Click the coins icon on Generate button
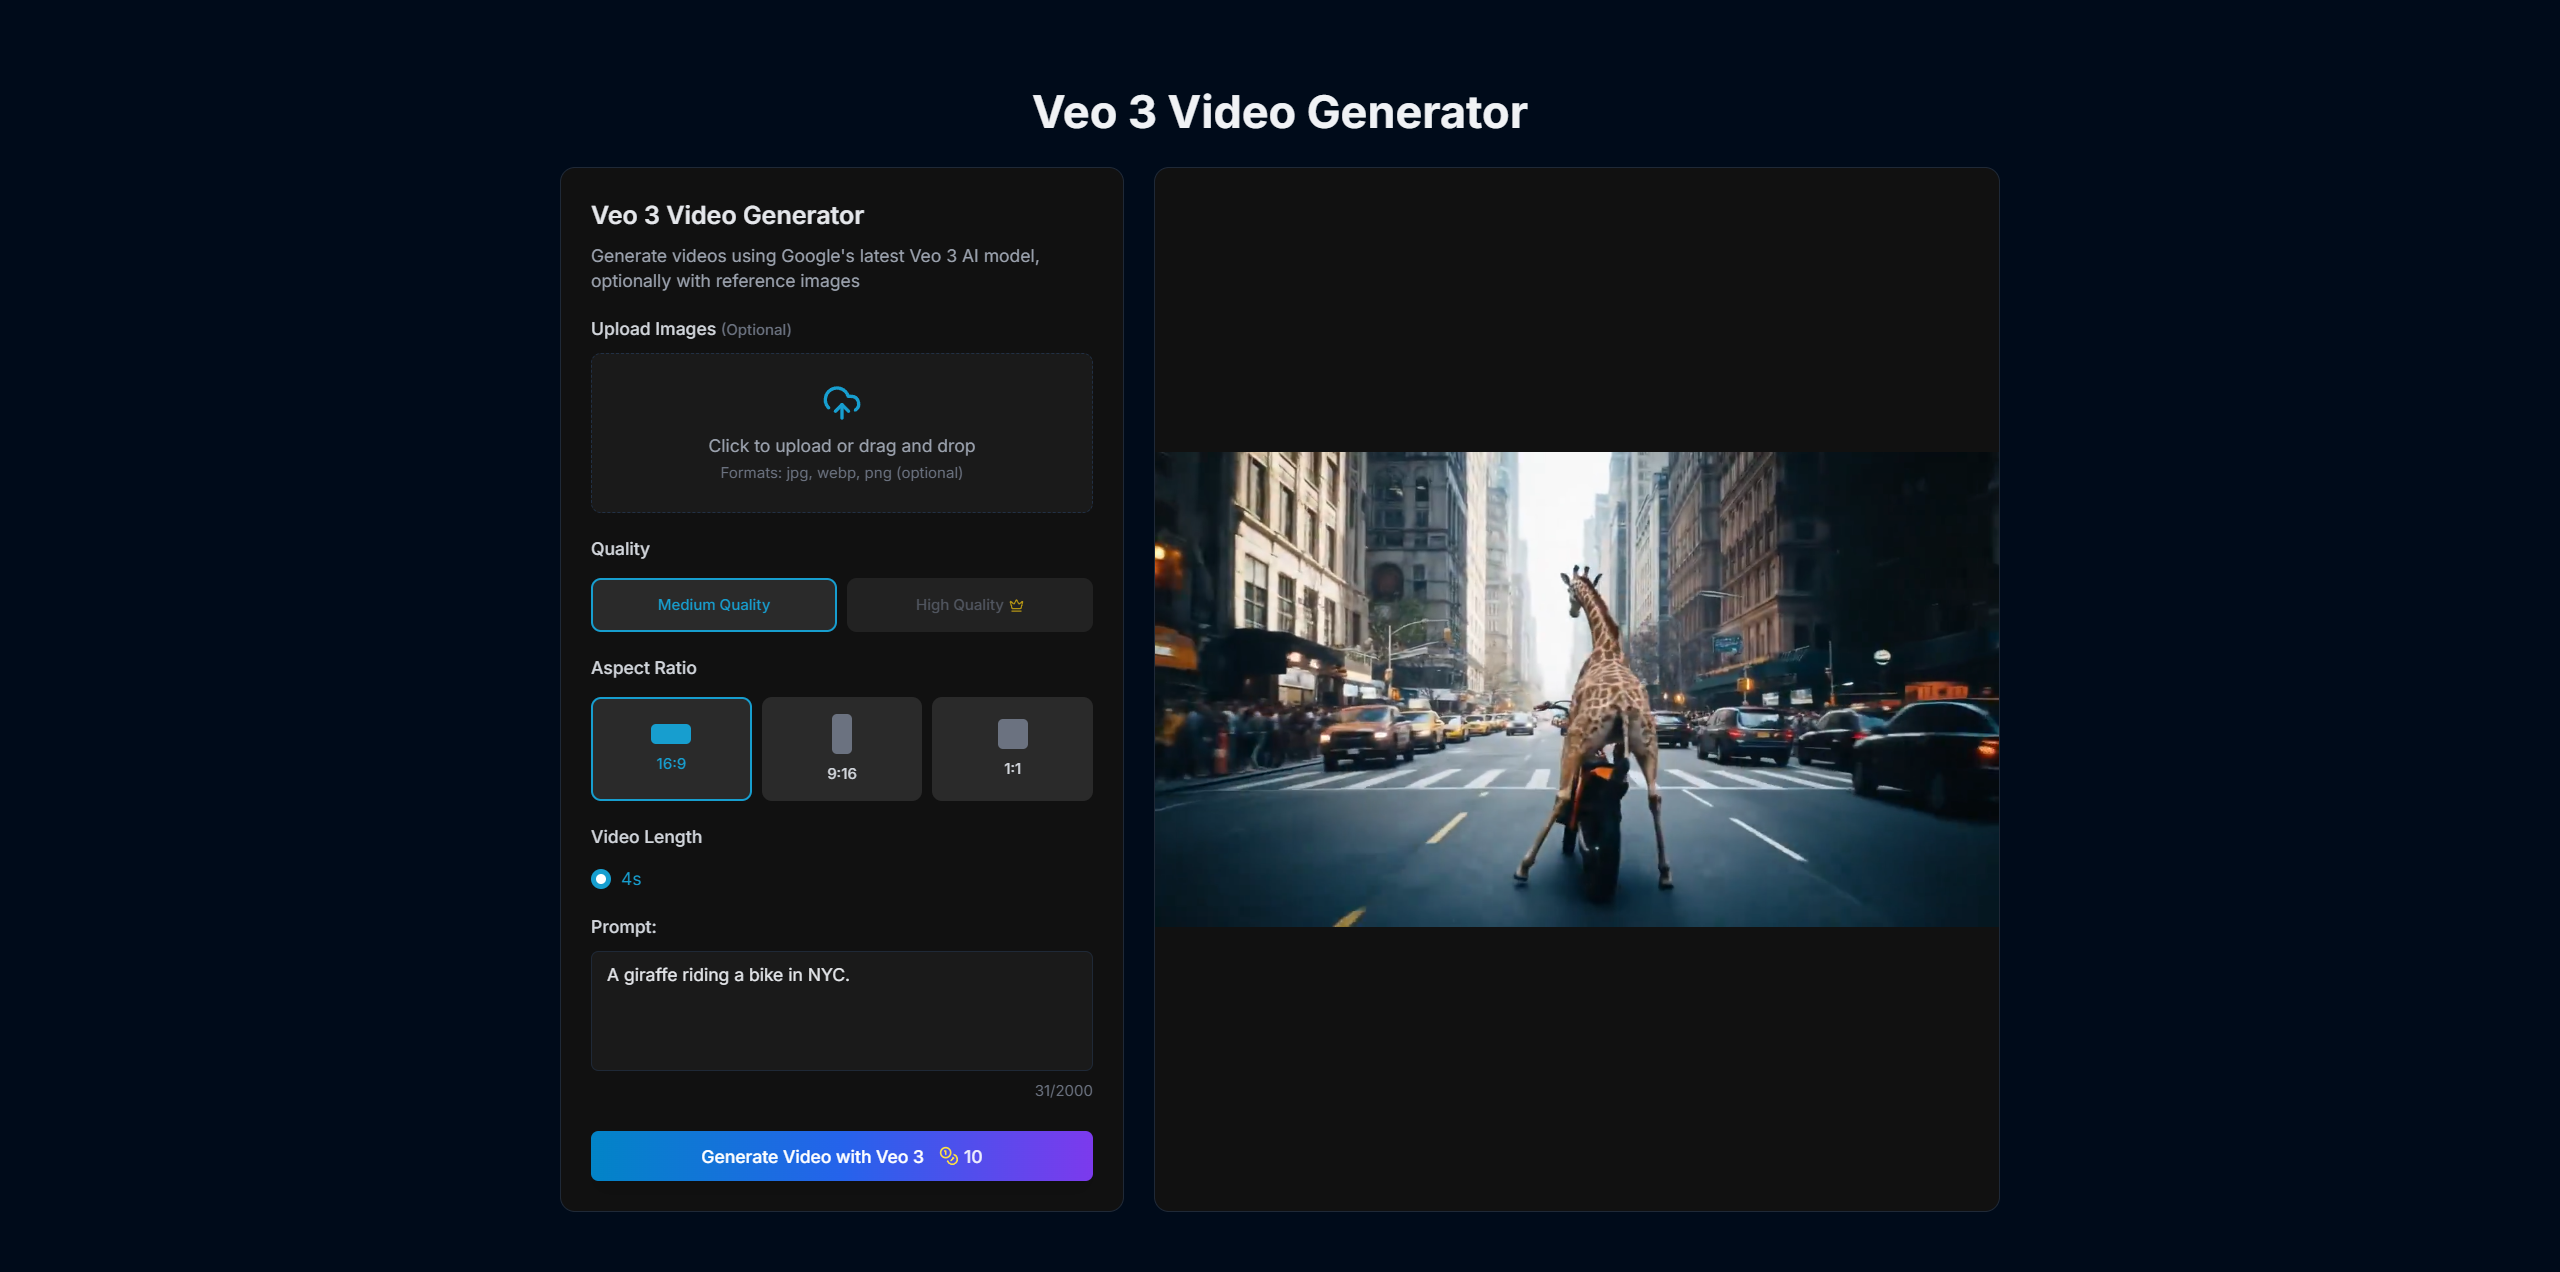 [948, 1156]
